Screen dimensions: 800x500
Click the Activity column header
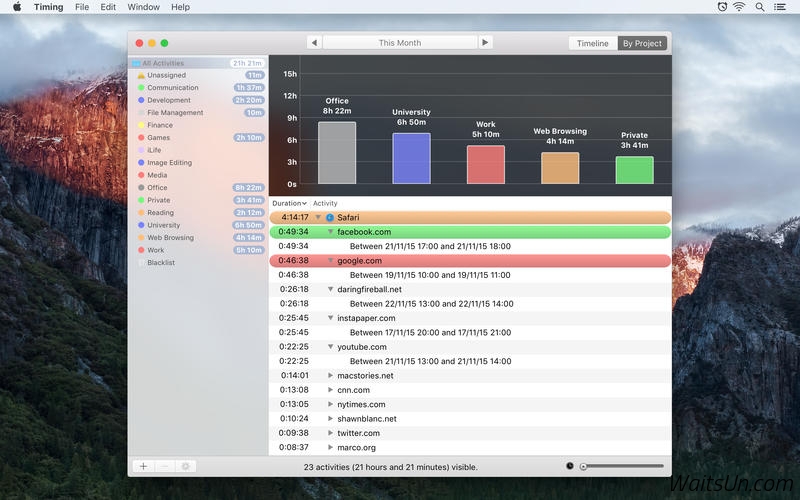(325, 203)
